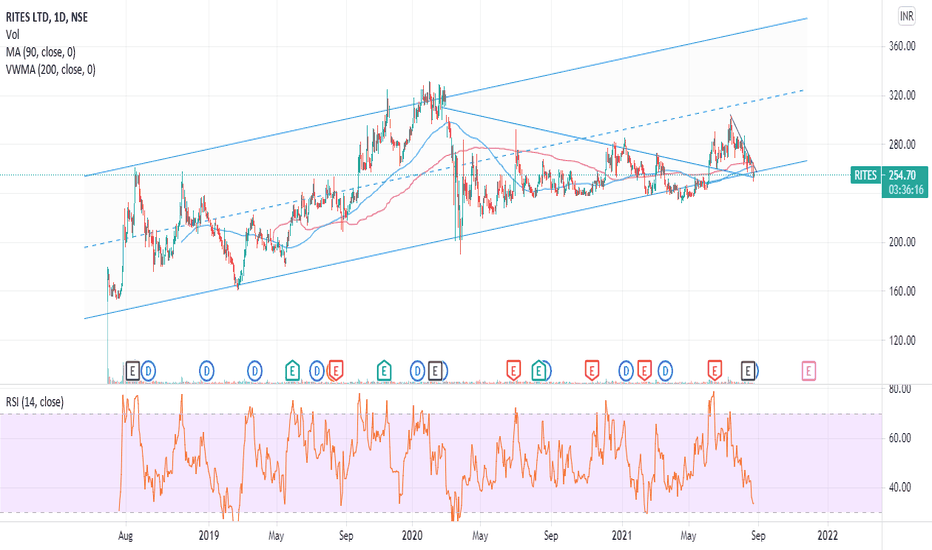Click the 360.00 price axis label
The image size is (932, 550).
(902, 46)
